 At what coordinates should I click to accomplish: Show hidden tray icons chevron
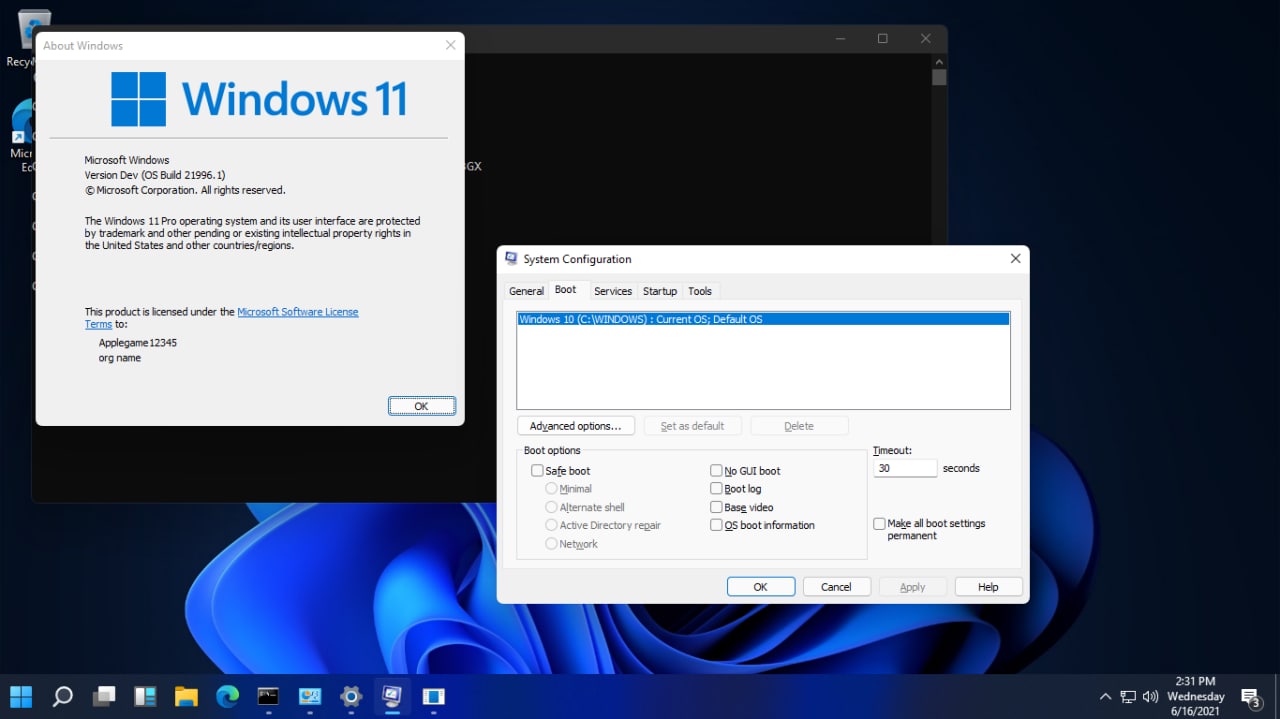(x=1105, y=696)
